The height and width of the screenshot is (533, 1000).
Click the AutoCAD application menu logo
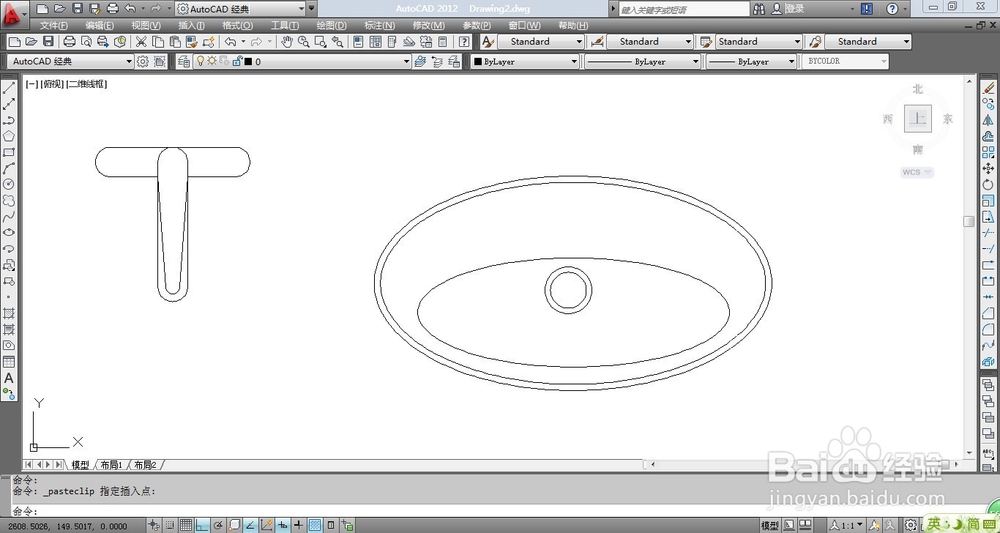click(x=14, y=13)
